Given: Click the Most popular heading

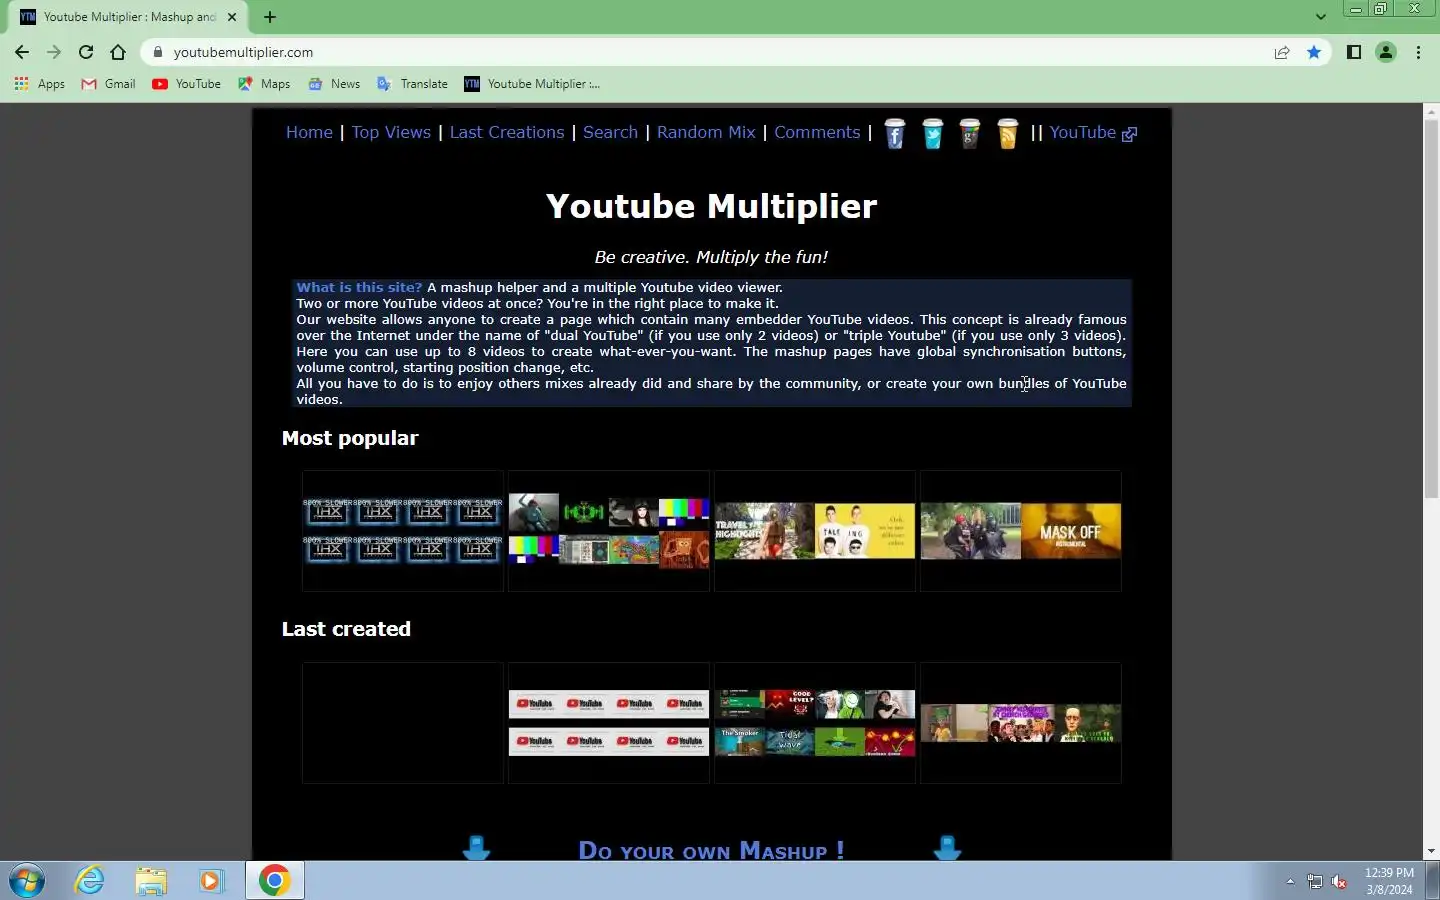Looking at the screenshot, I should coord(350,438).
